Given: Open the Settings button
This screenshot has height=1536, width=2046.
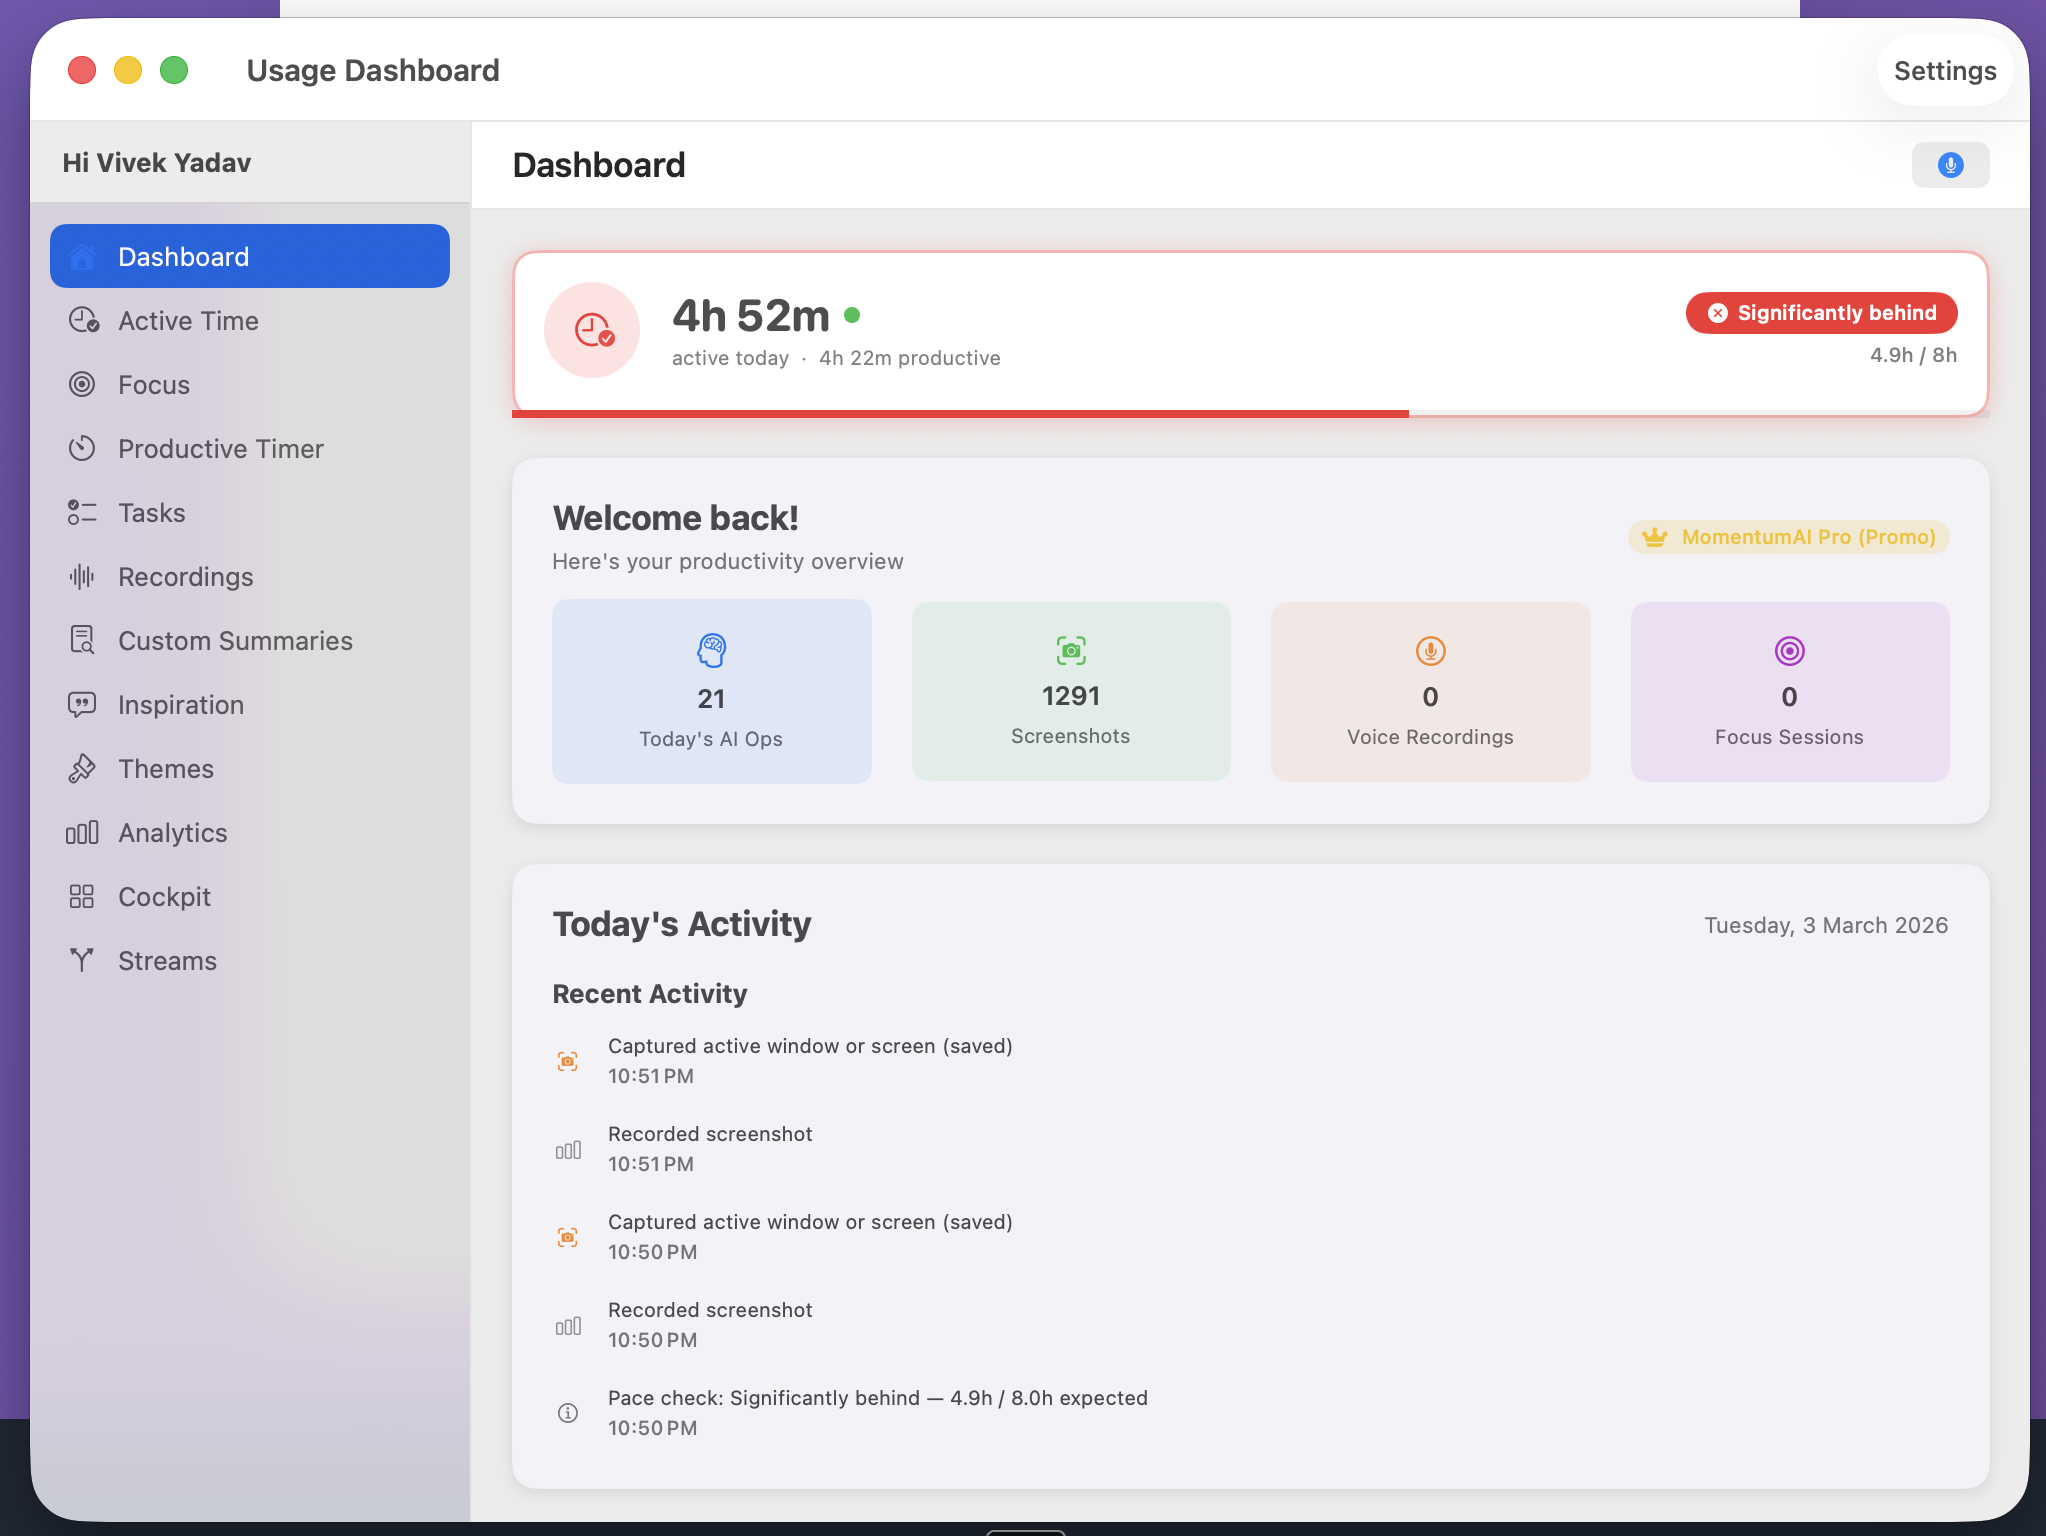Looking at the screenshot, I should [x=1944, y=70].
